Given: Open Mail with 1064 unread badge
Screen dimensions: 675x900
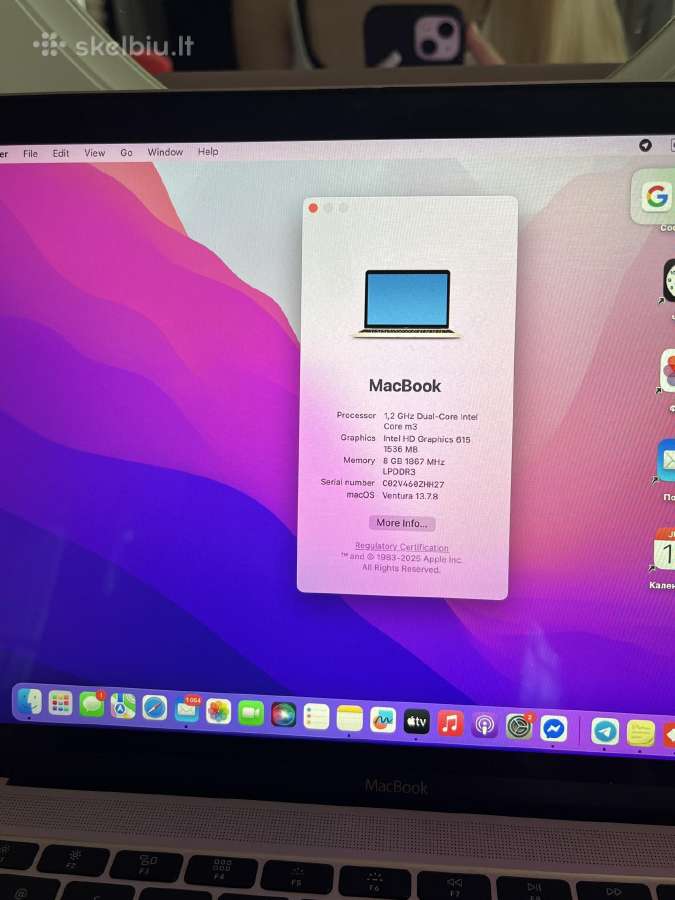Looking at the screenshot, I should (x=187, y=709).
